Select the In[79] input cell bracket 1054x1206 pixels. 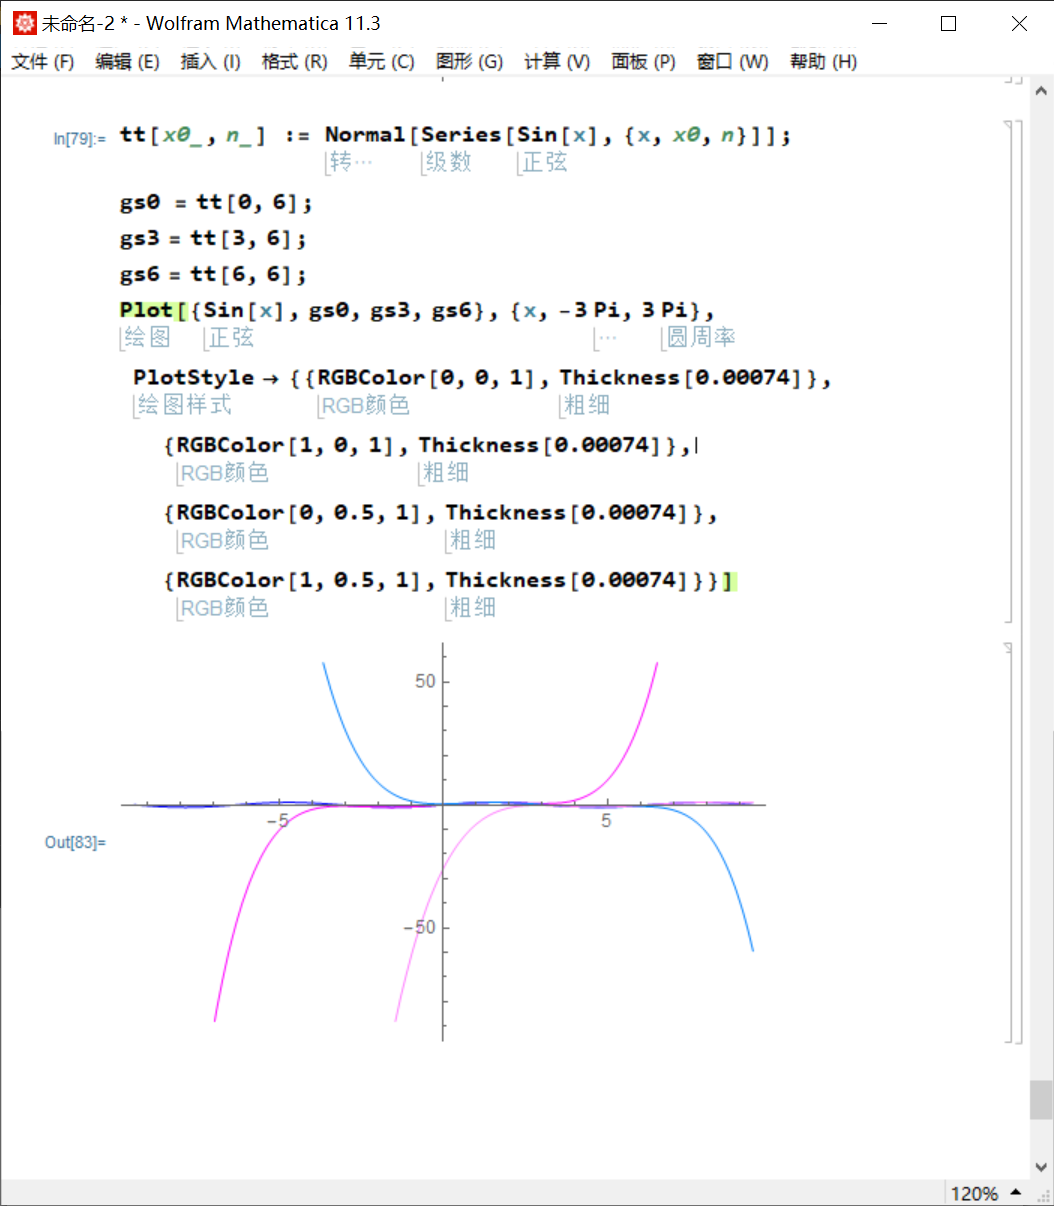click(1007, 371)
